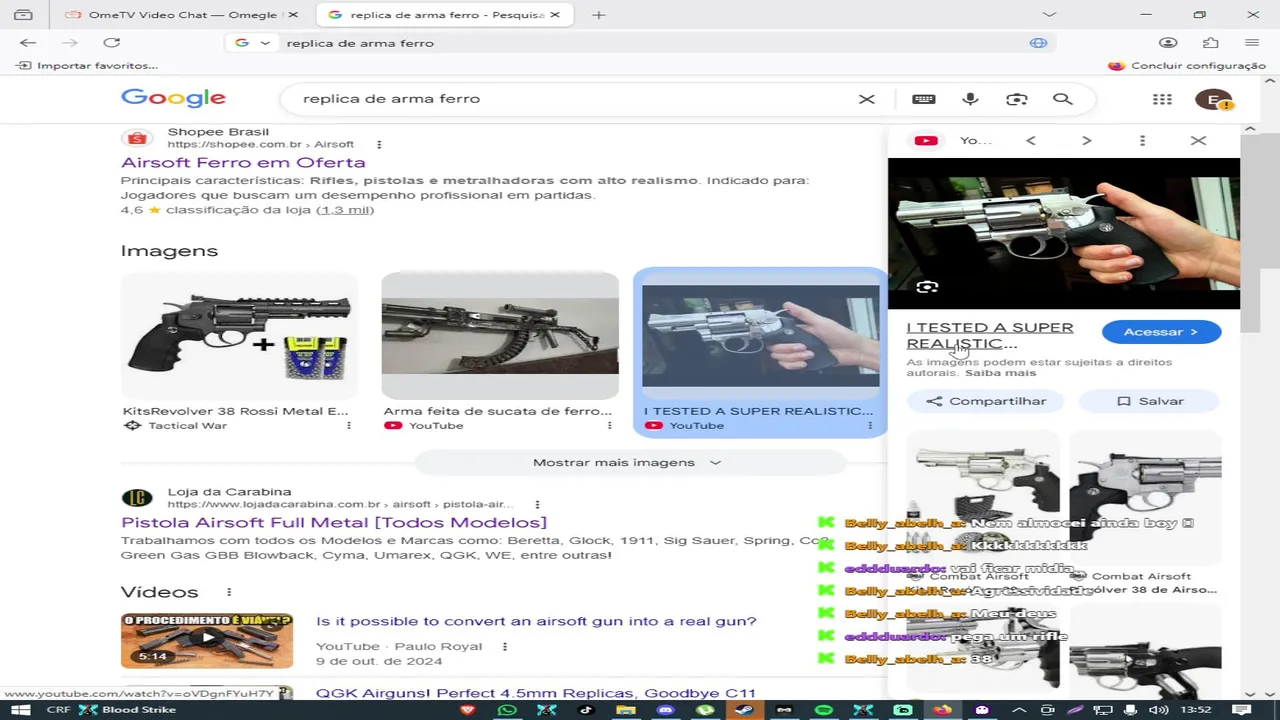Click Concluir configuração in the bookmarks bar
Viewport: 1280px width, 720px height.
point(1186,65)
